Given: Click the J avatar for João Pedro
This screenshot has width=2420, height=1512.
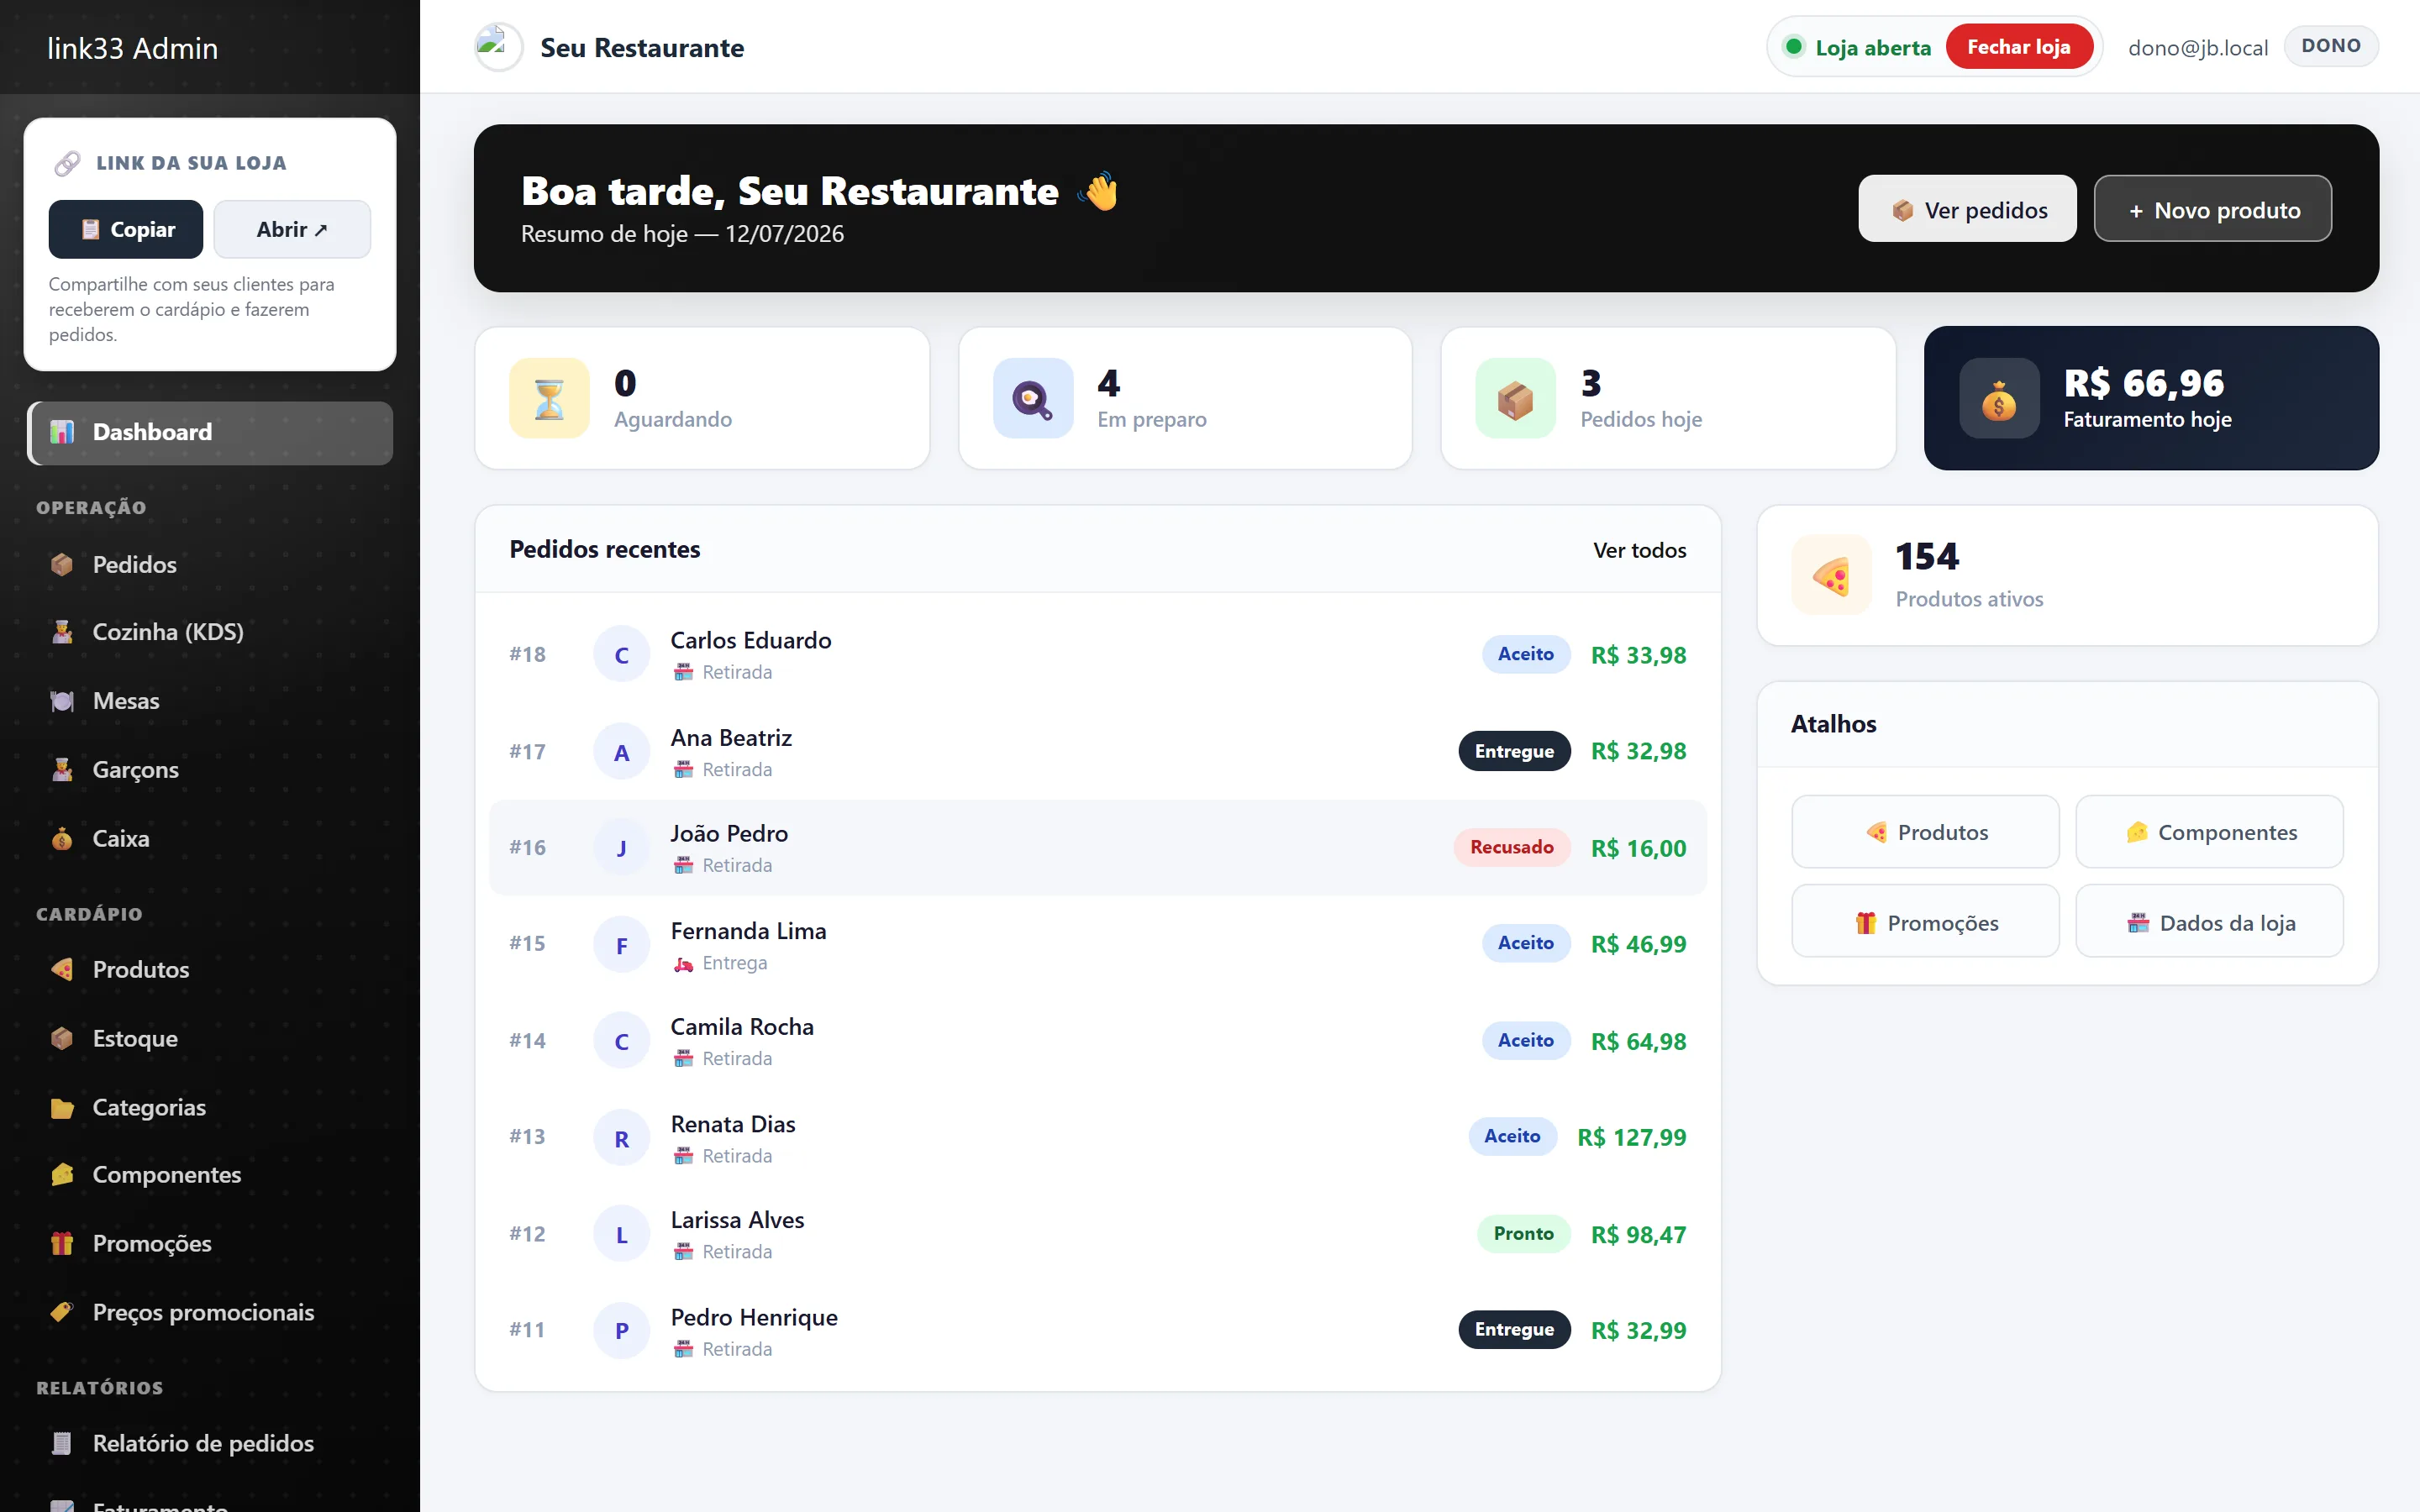Looking at the screenshot, I should point(621,848).
